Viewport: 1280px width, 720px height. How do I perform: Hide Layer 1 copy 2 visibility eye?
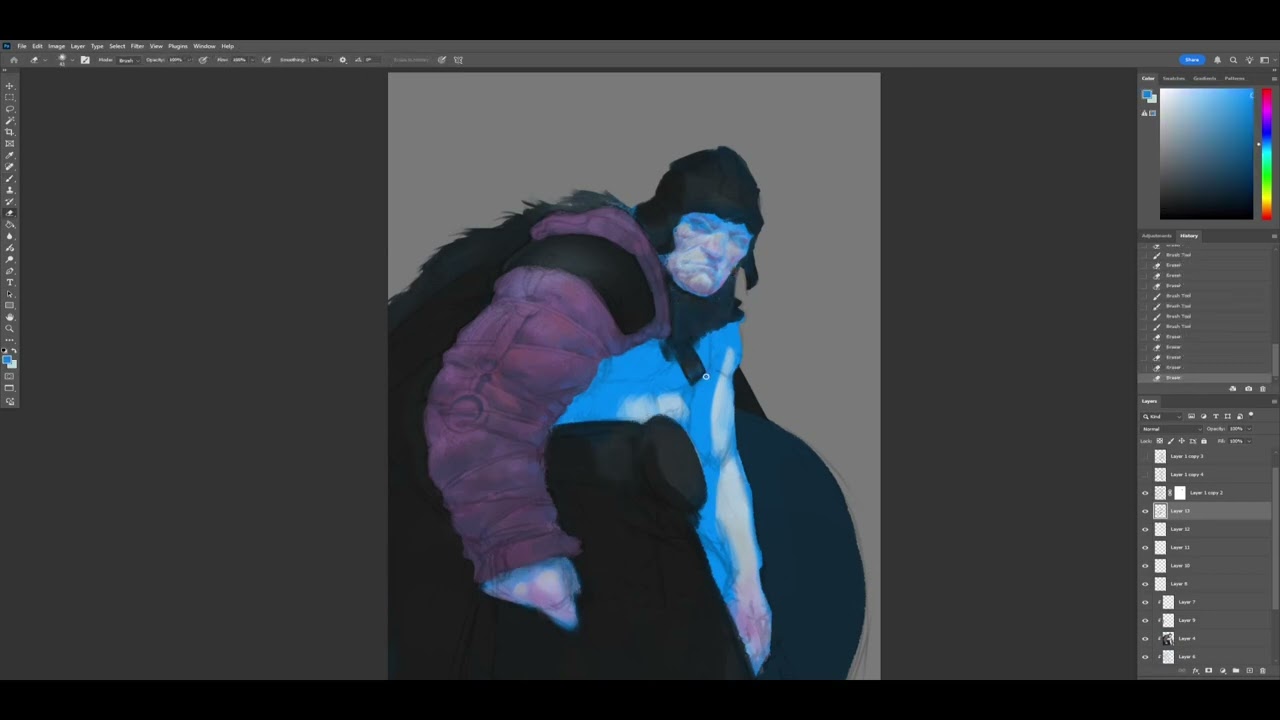(1146, 493)
